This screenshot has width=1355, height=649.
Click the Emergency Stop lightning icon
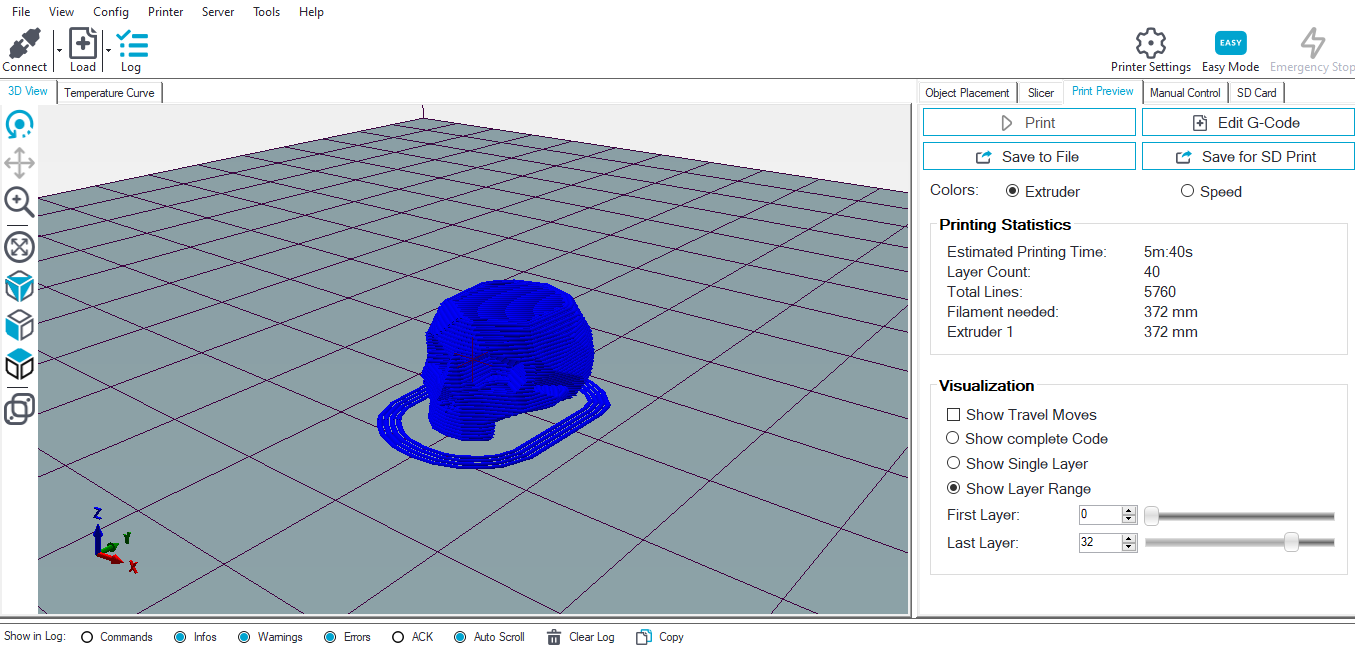[1312, 43]
